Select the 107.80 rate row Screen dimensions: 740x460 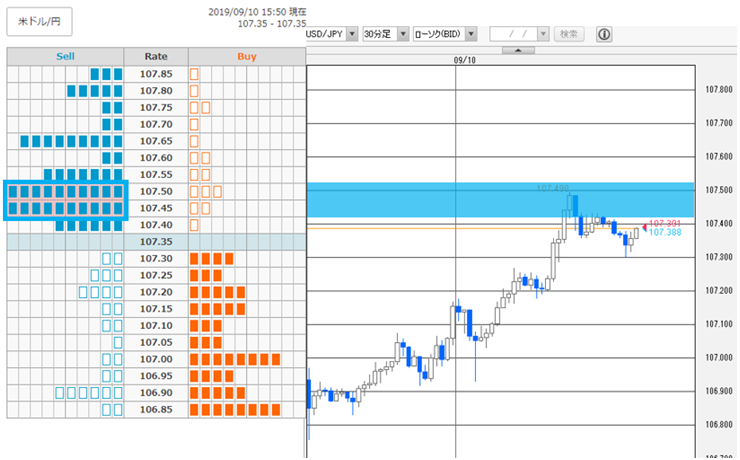156,91
